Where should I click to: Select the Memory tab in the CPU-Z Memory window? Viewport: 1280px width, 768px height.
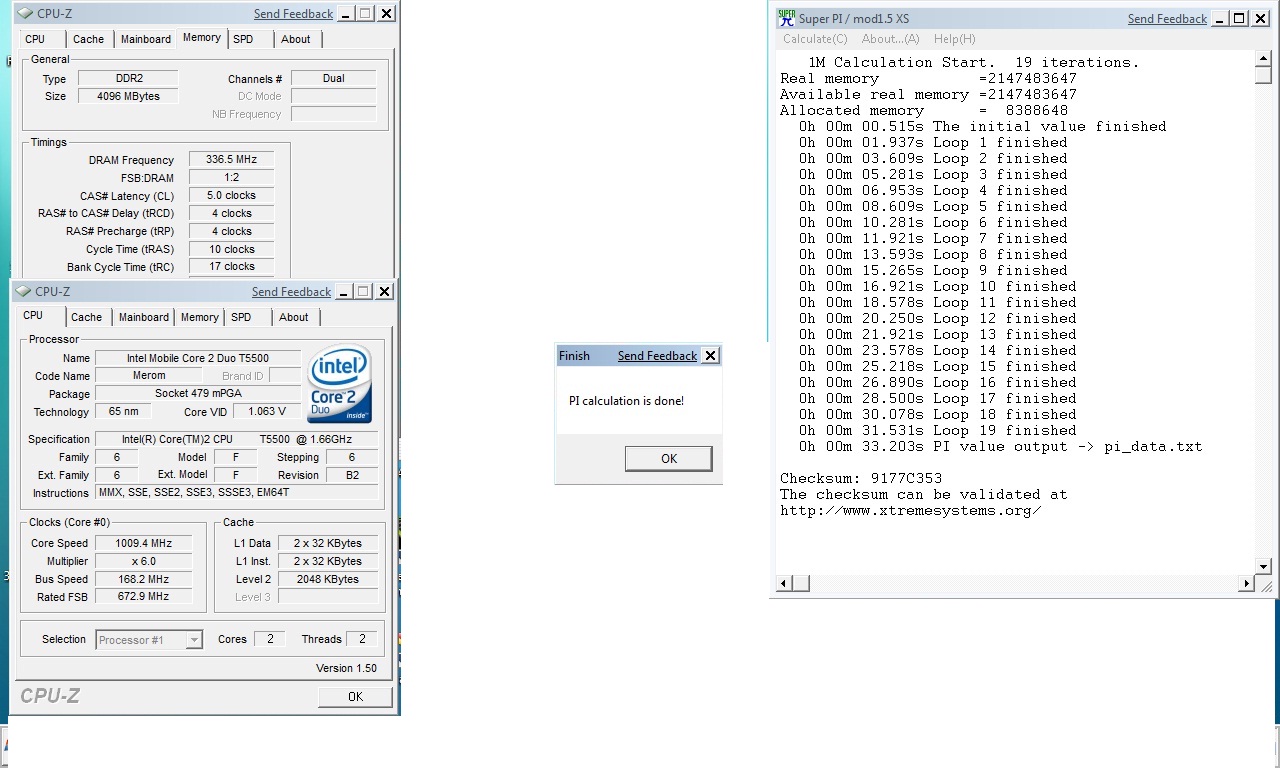tap(201, 38)
